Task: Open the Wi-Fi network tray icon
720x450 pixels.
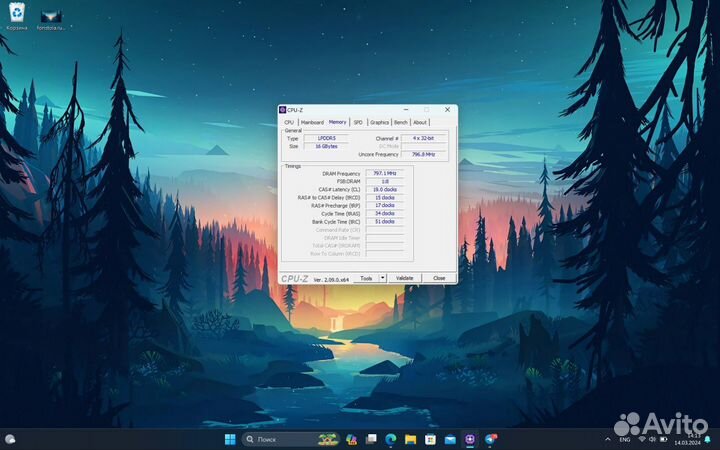Action: (x=642, y=440)
